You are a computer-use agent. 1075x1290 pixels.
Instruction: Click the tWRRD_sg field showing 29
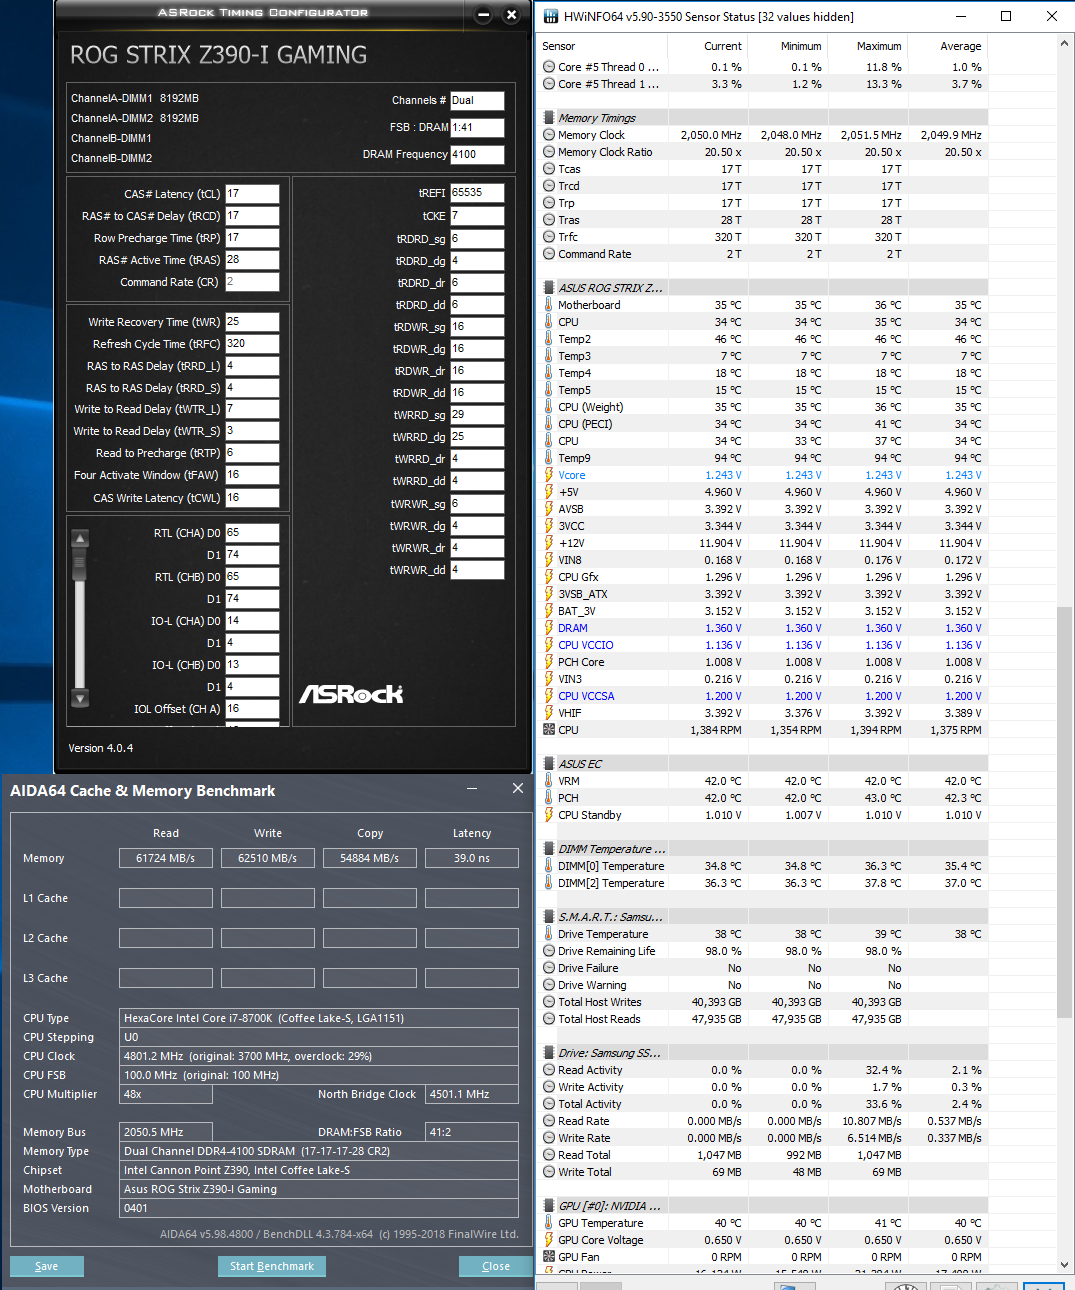[x=477, y=414]
